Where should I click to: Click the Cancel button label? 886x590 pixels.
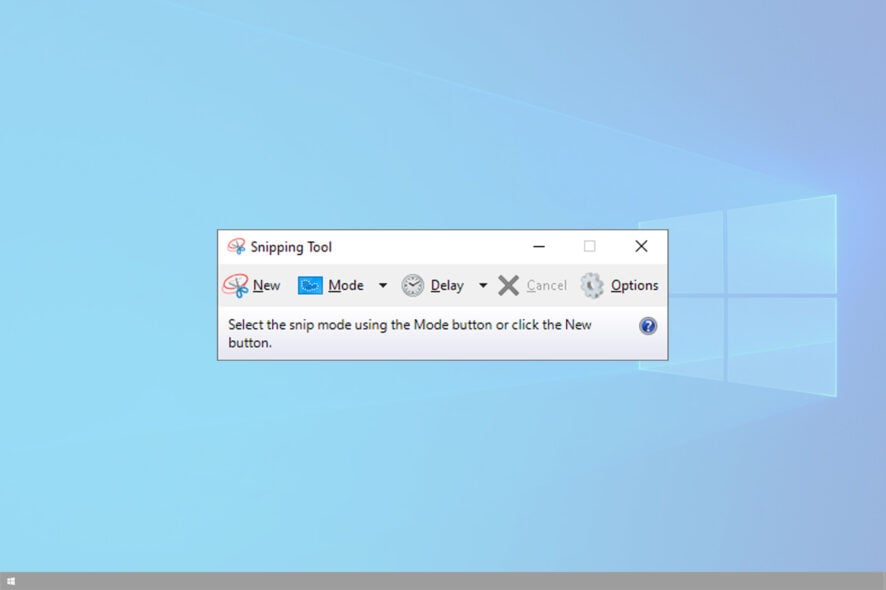tap(546, 285)
